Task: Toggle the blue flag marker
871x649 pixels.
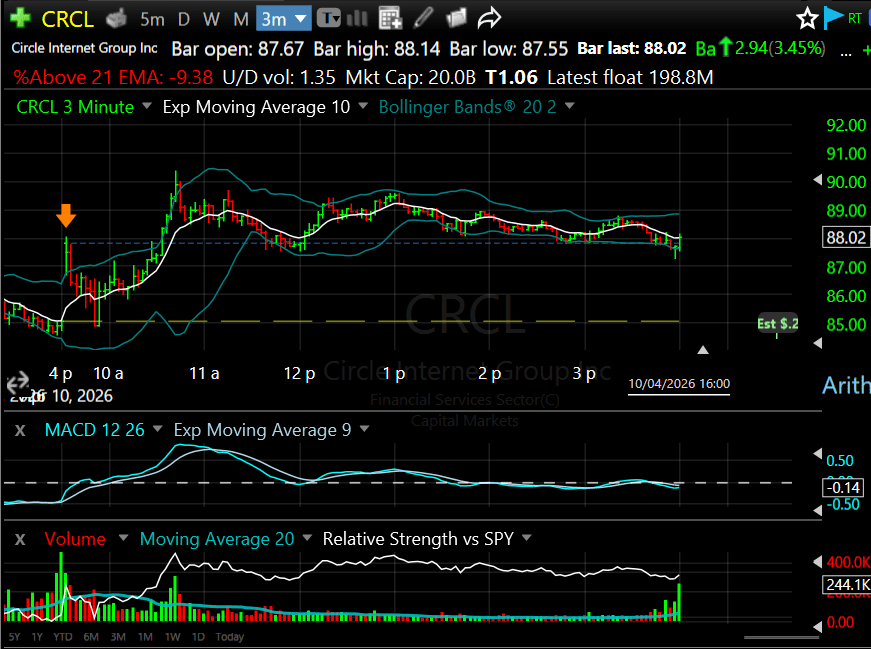Action: tap(833, 17)
